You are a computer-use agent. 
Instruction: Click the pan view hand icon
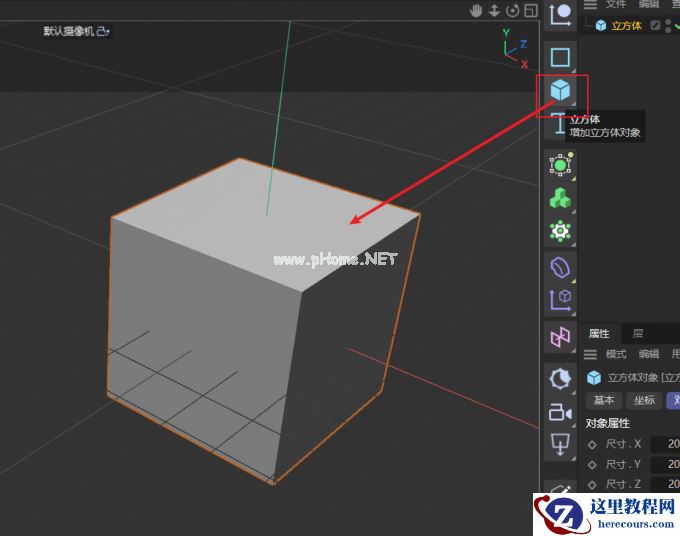477,11
